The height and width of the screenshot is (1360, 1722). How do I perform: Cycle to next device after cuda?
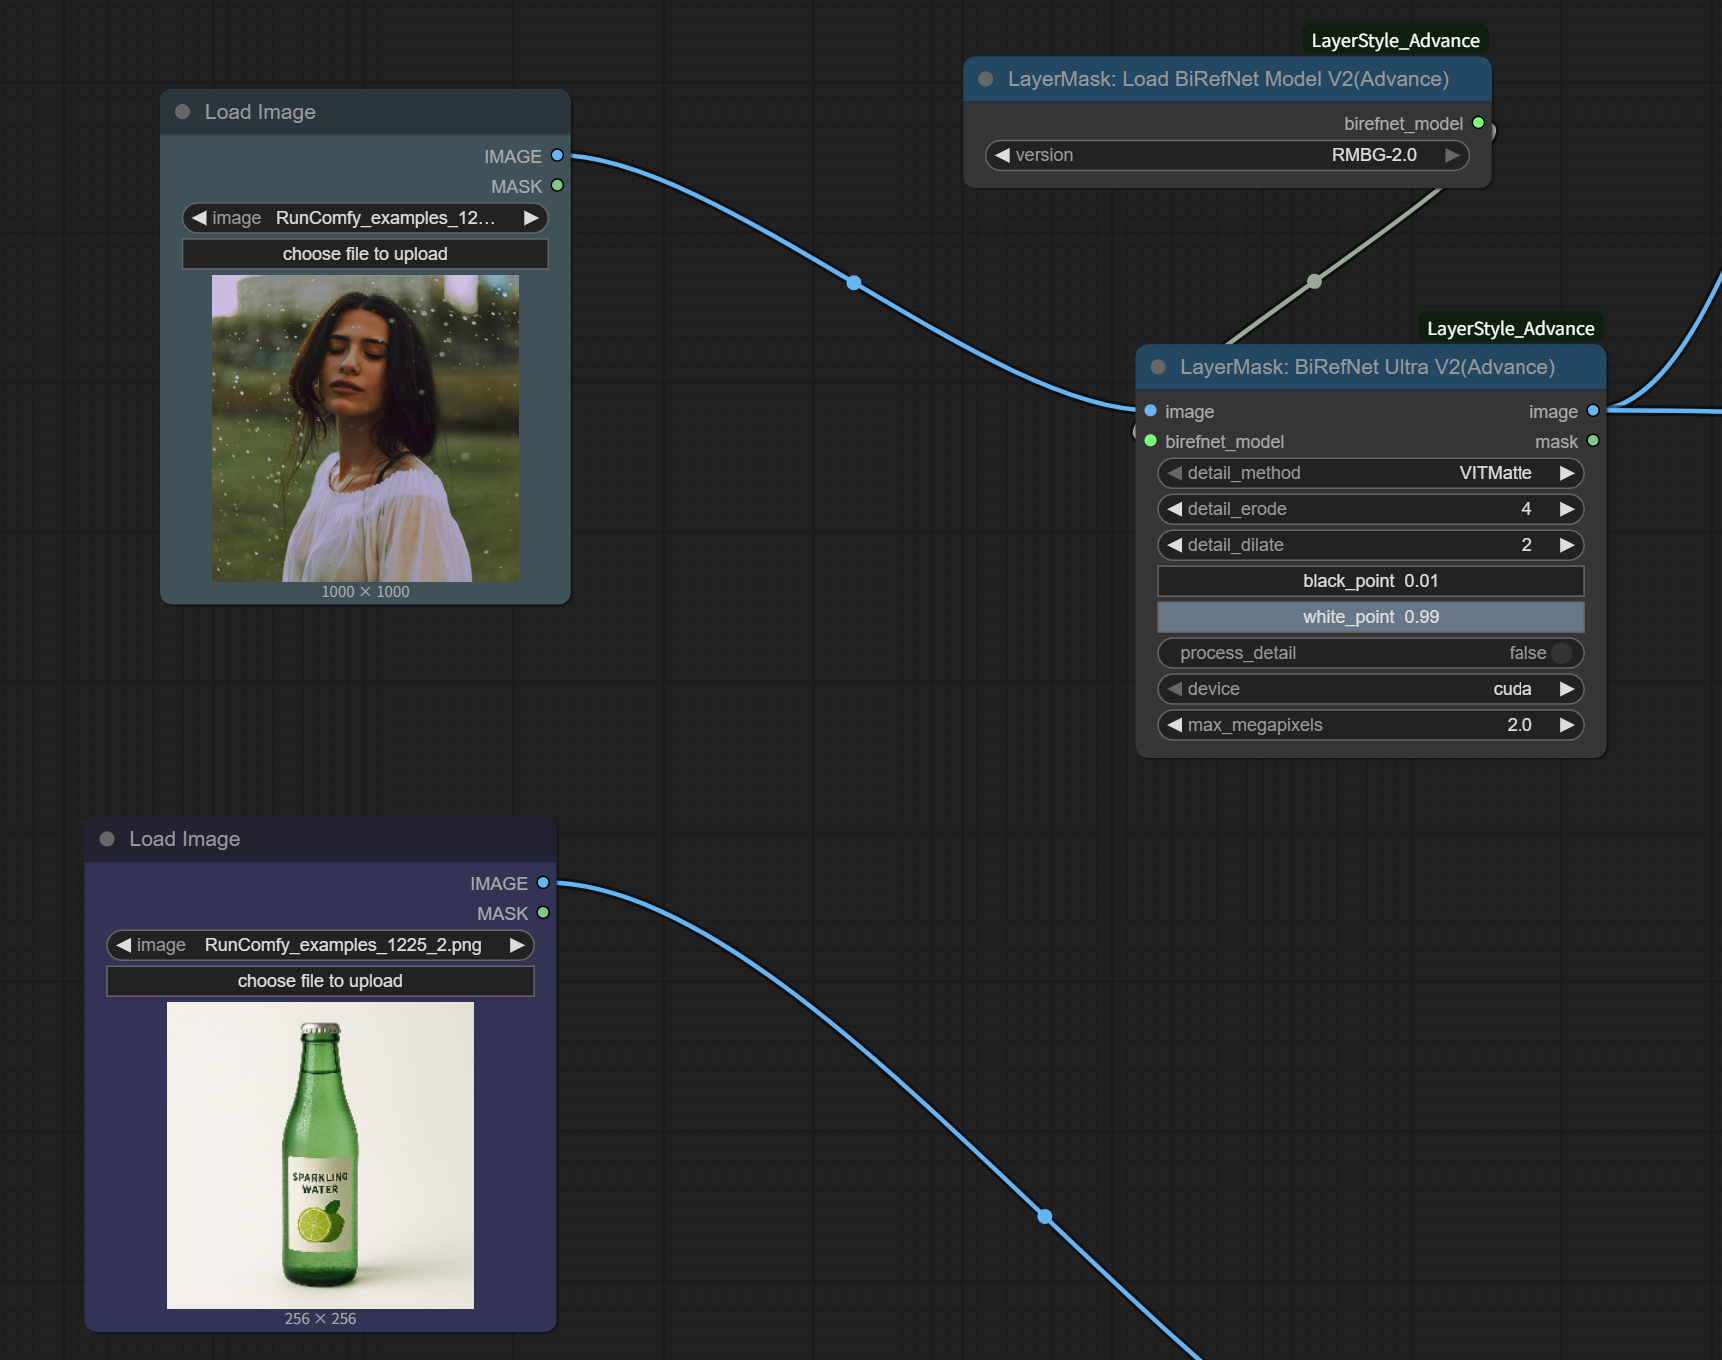(x=1567, y=689)
